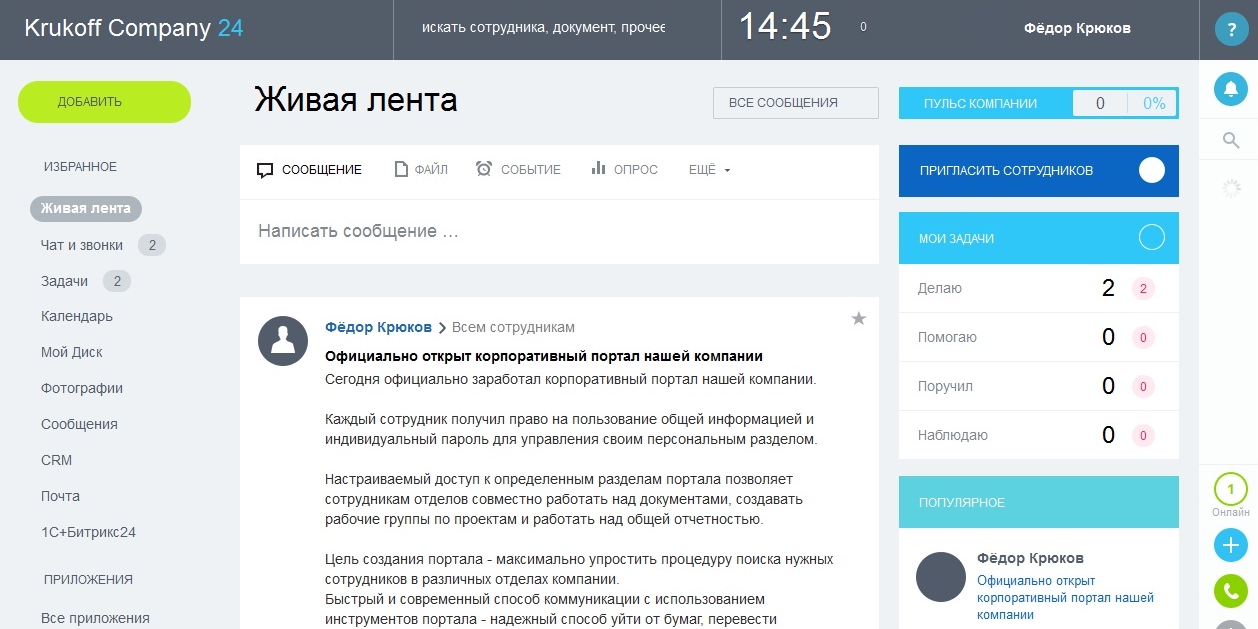
Task: Click the Чат и звонки counter badge 2
Action: (x=152, y=245)
